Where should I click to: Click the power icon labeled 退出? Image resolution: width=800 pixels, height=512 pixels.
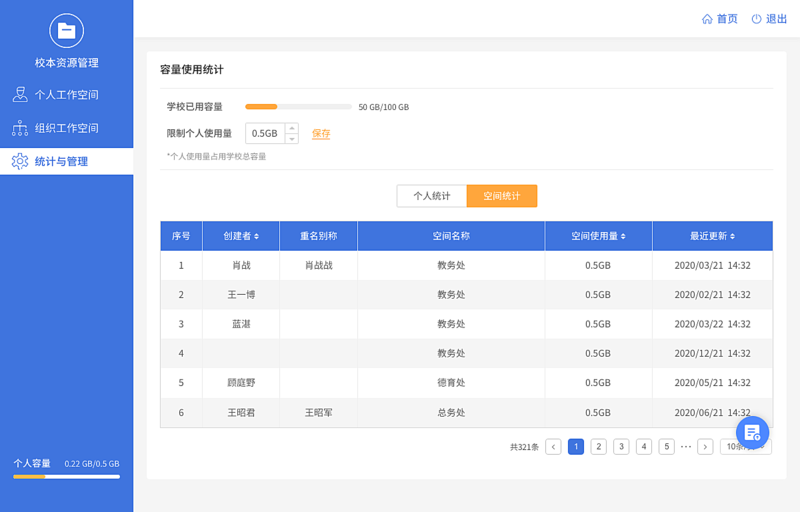pyautogui.click(x=757, y=19)
